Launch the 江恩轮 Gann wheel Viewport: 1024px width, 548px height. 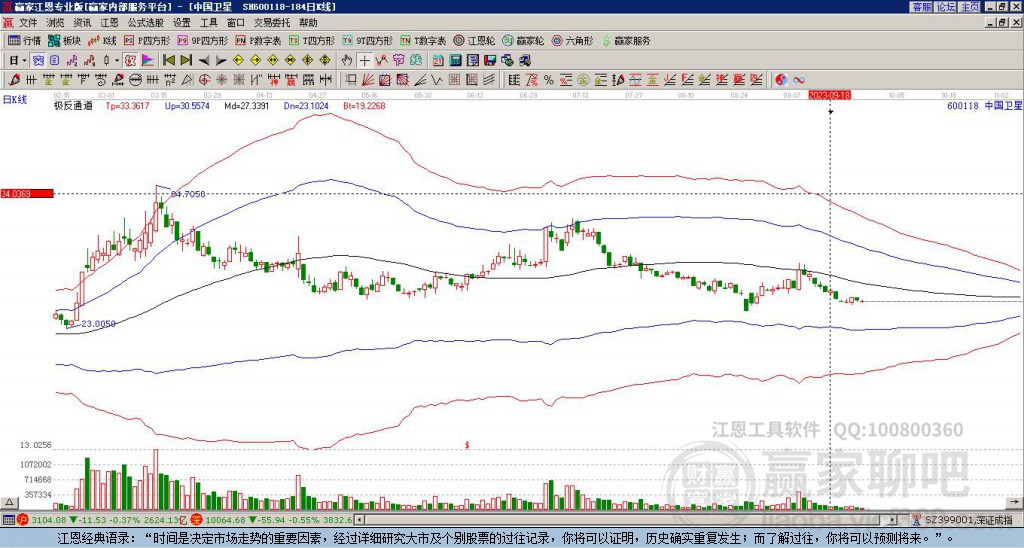[x=474, y=40]
